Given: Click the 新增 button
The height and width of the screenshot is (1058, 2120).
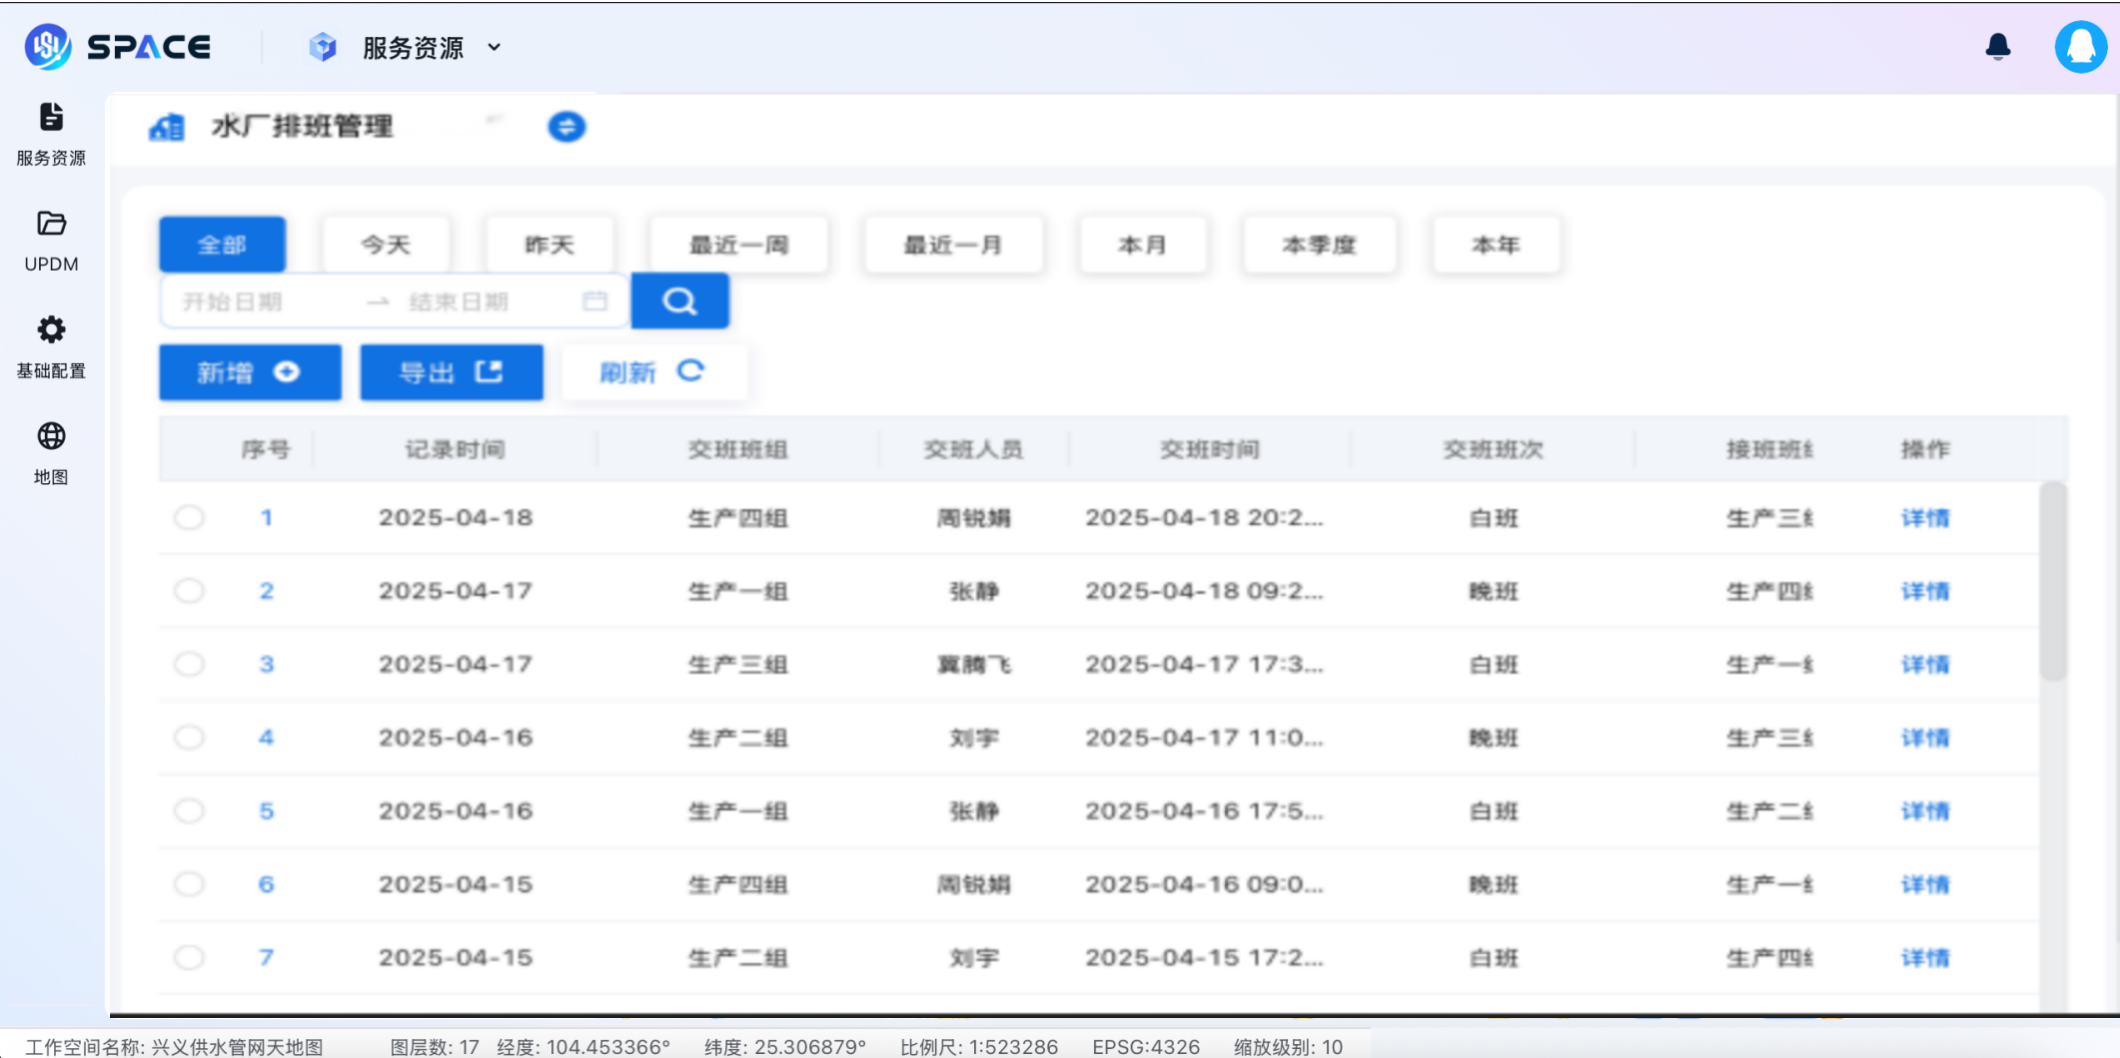Looking at the screenshot, I should tap(249, 371).
